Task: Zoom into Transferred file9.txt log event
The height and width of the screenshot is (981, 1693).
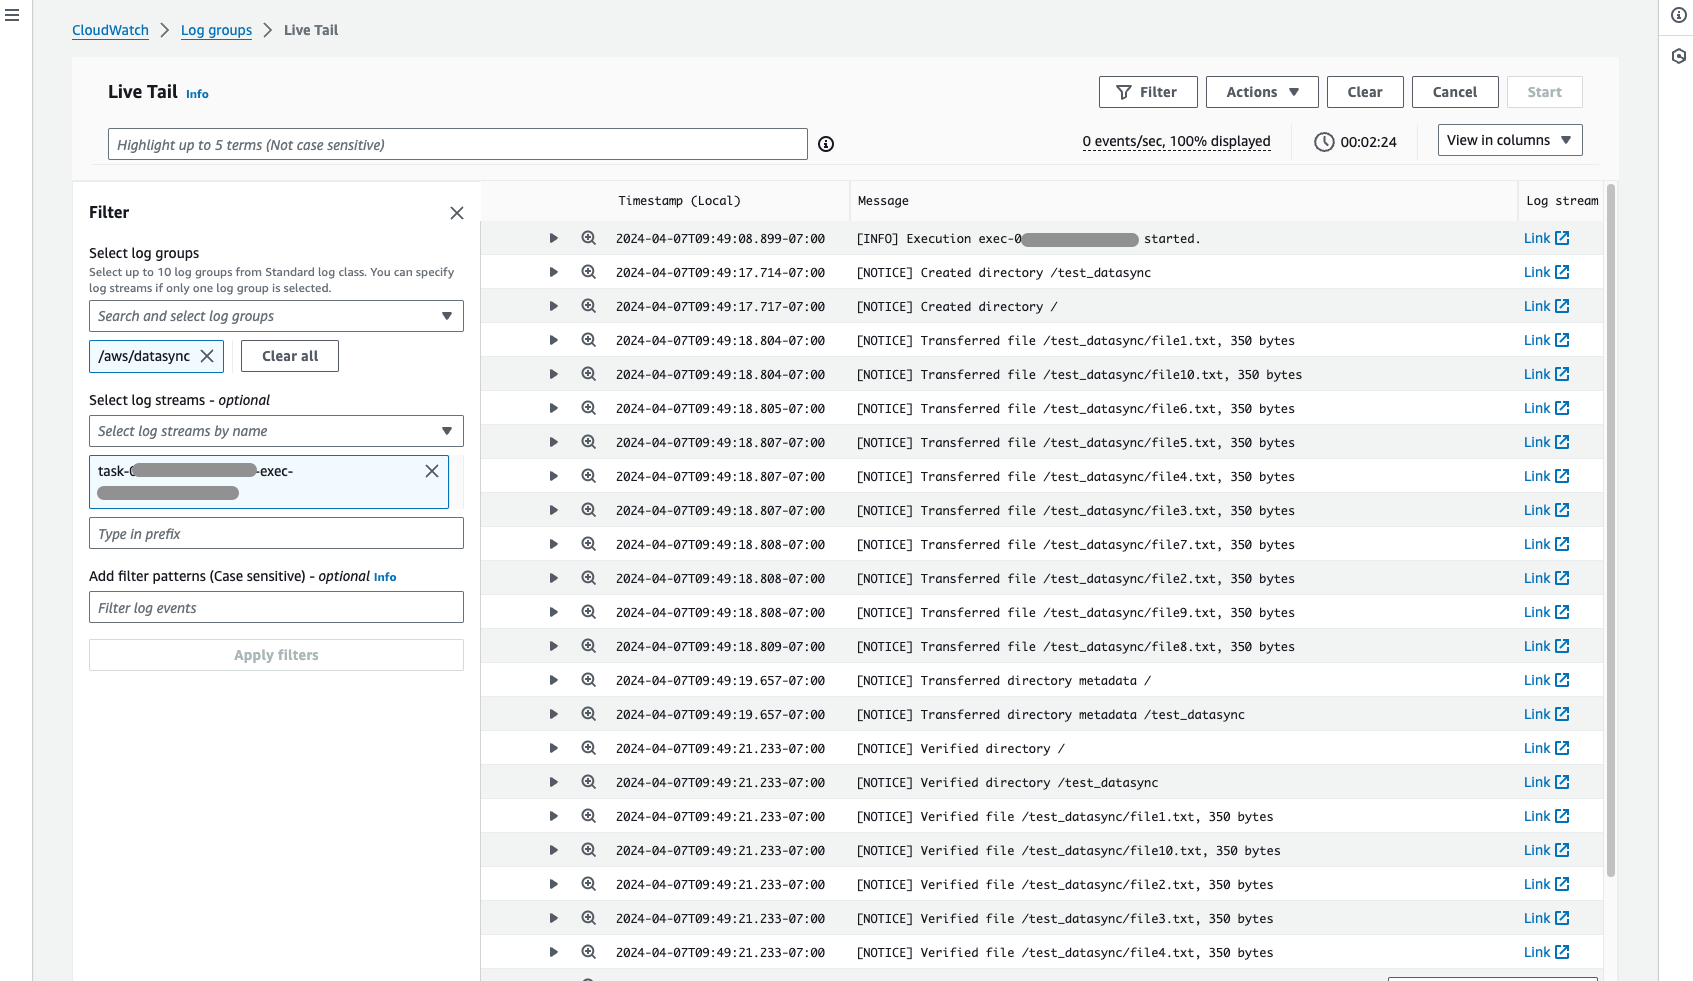Action: [x=589, y=612]
